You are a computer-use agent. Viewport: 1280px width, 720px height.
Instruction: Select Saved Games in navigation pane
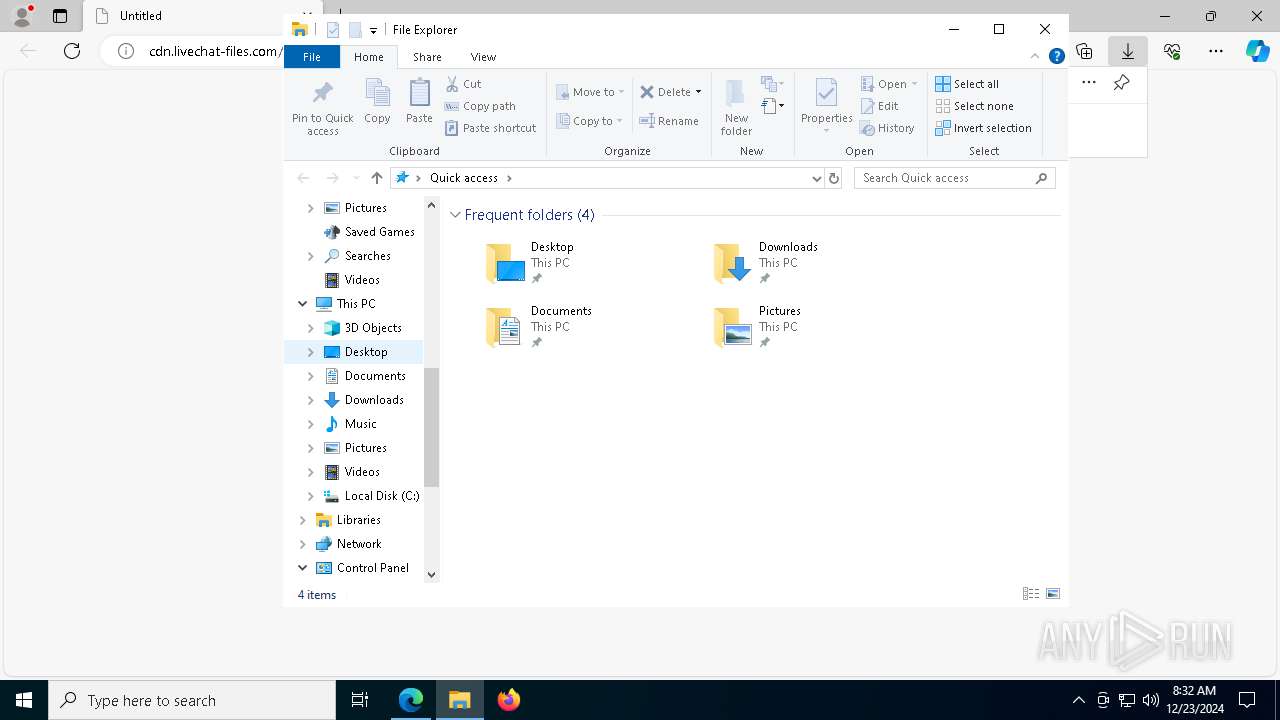click(x=379, y=232)
